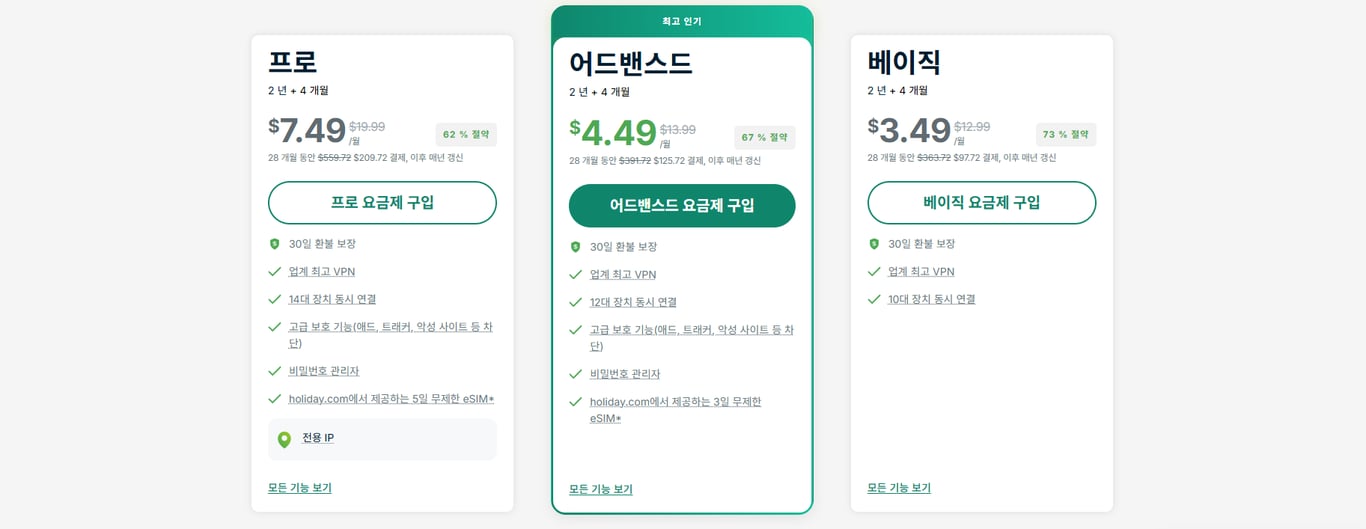
Task: Click the shield icon in 어드밴스드 plan
Action: pyautogui.click(x=575, y=247)
